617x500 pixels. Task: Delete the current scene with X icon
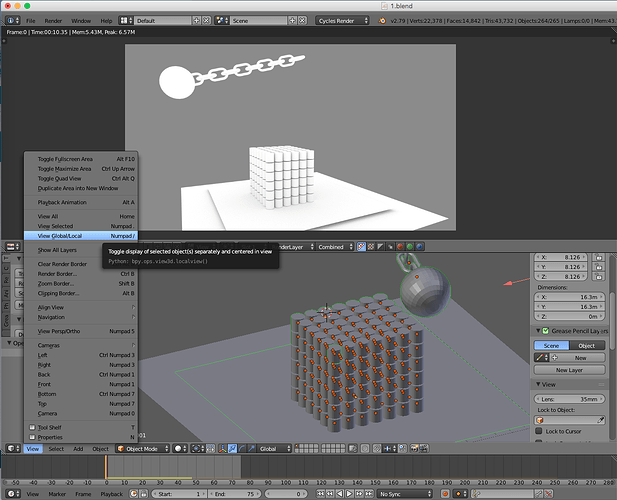click(x=302, y=20)
